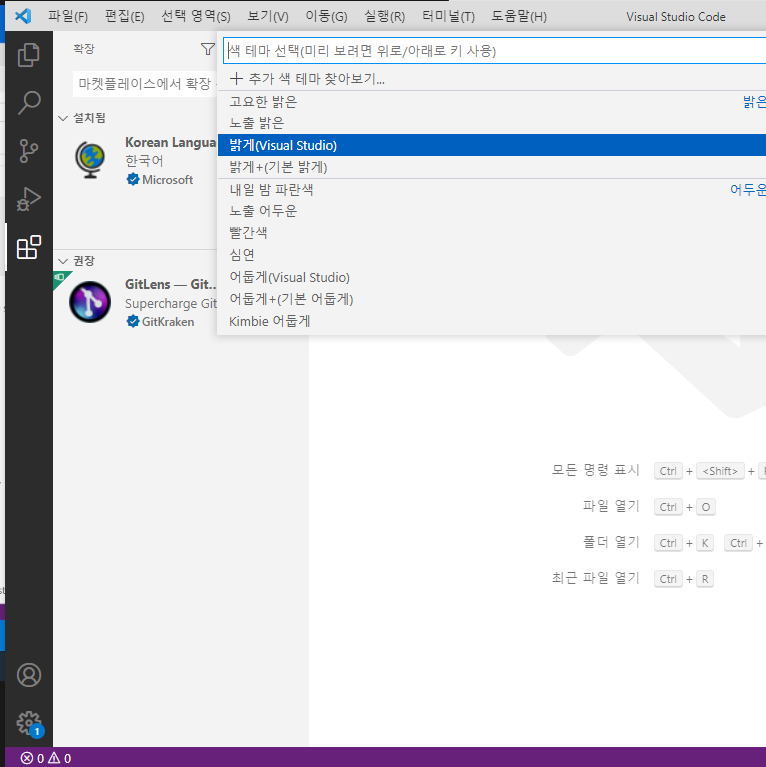
Task: Open the Accounts icon in activity bar
Action: pos(29,675)
